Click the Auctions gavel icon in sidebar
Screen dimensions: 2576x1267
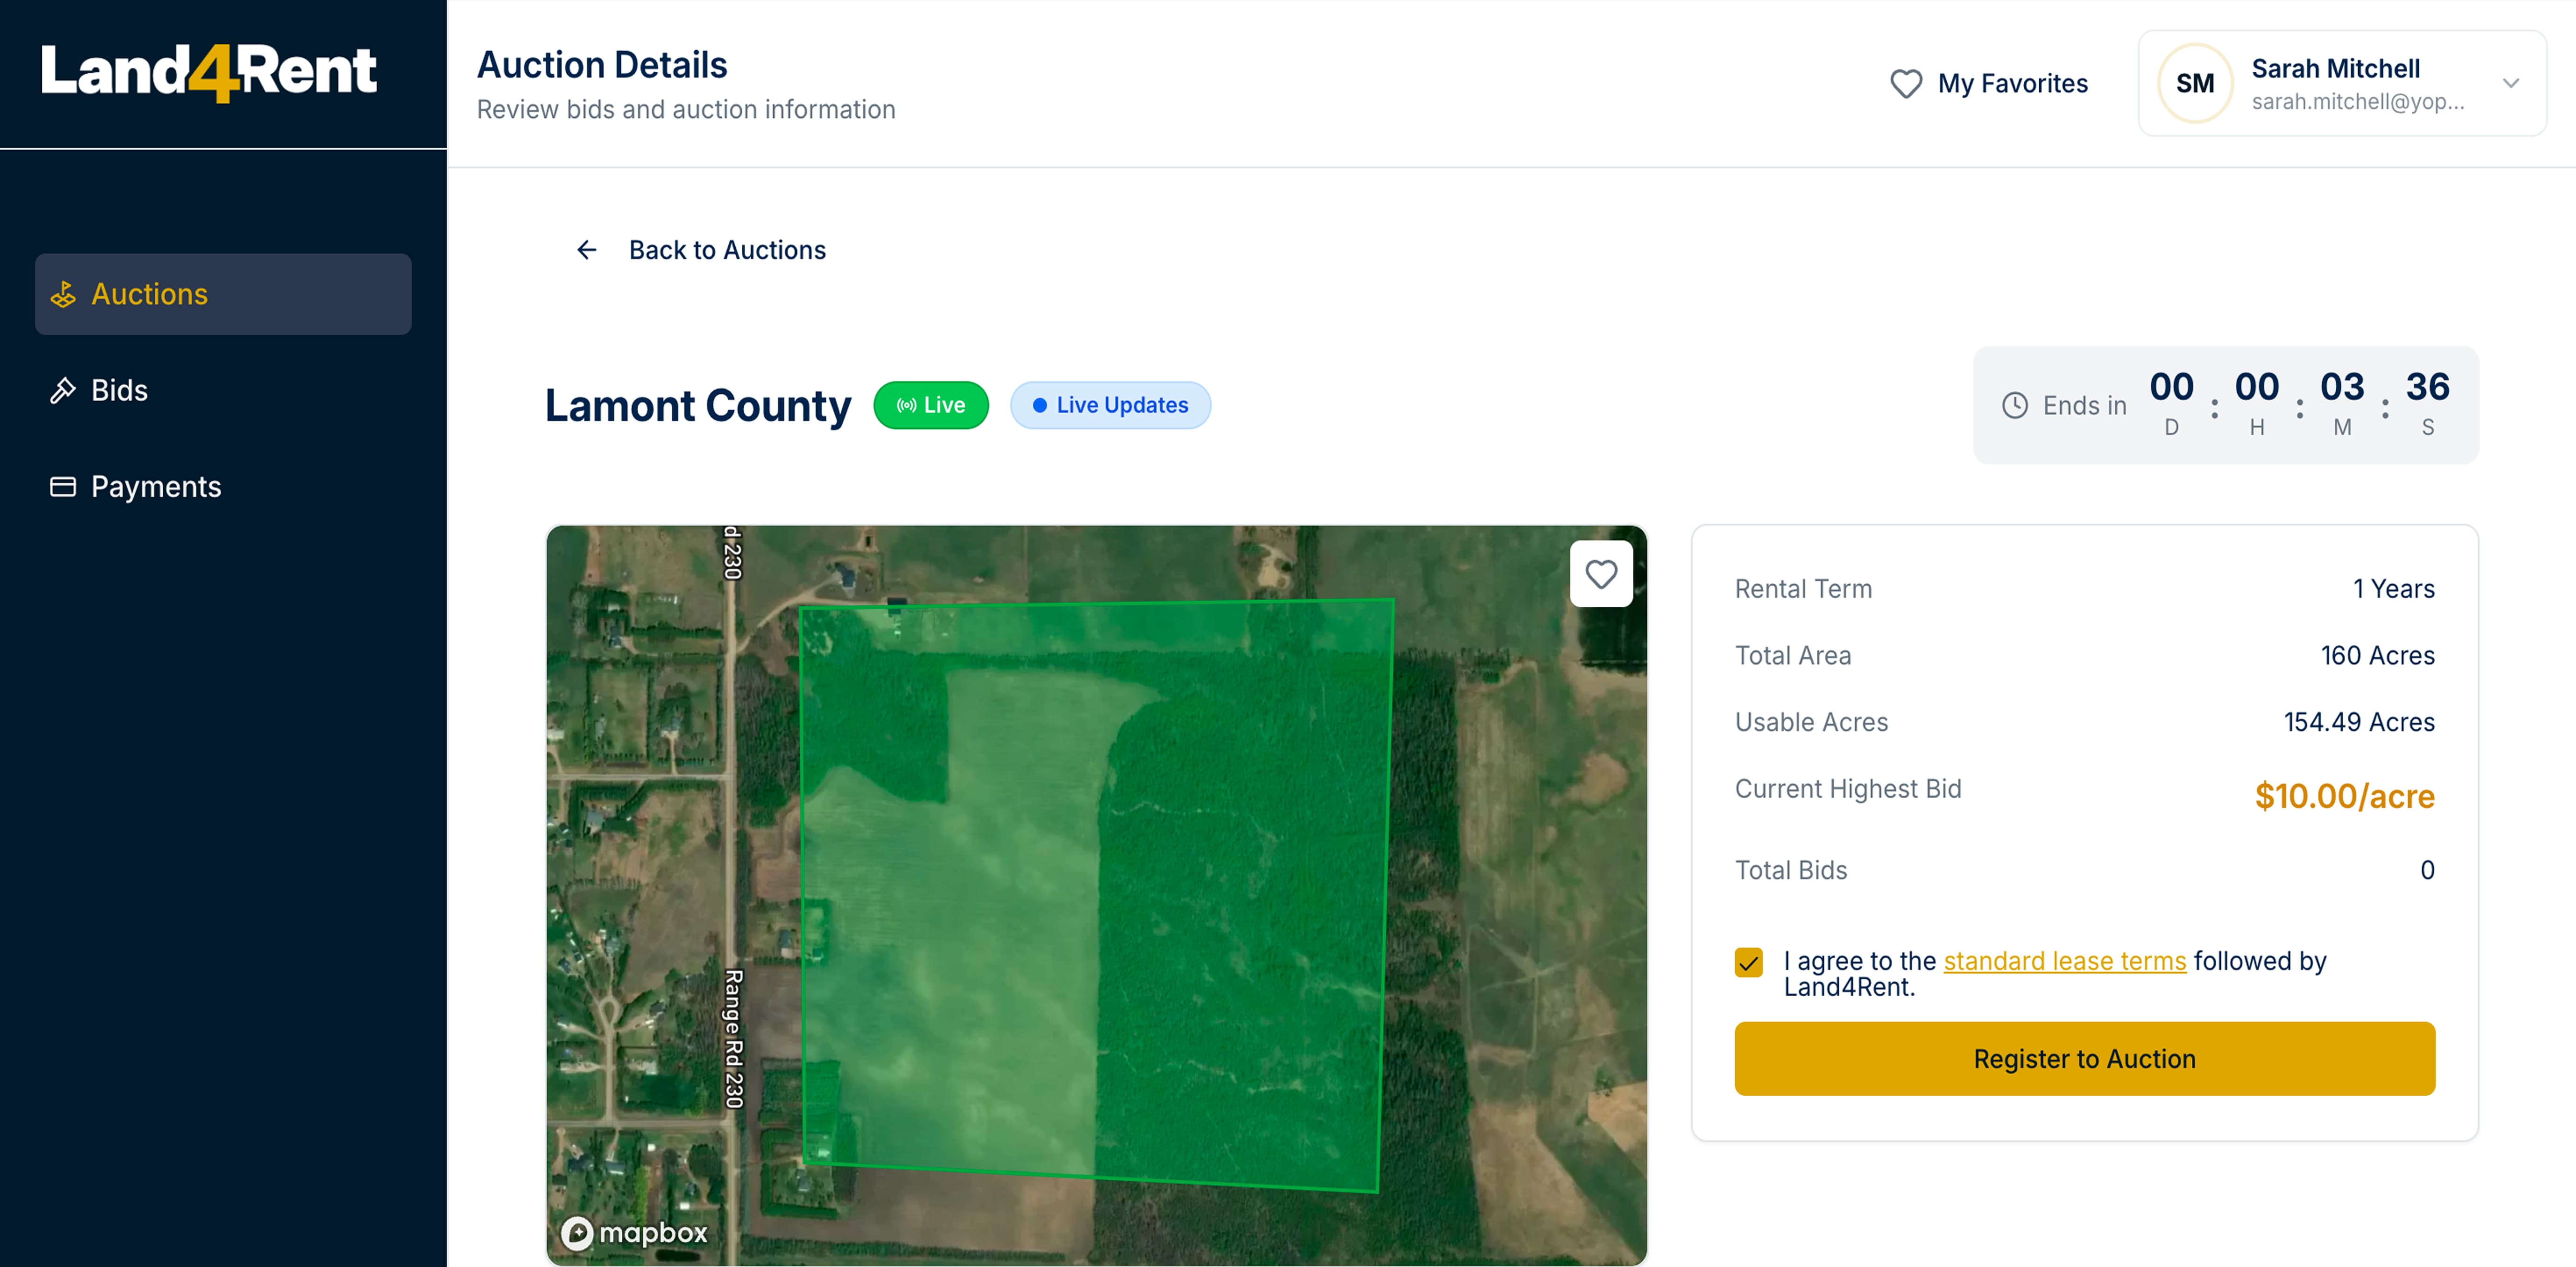pos(63,294)
